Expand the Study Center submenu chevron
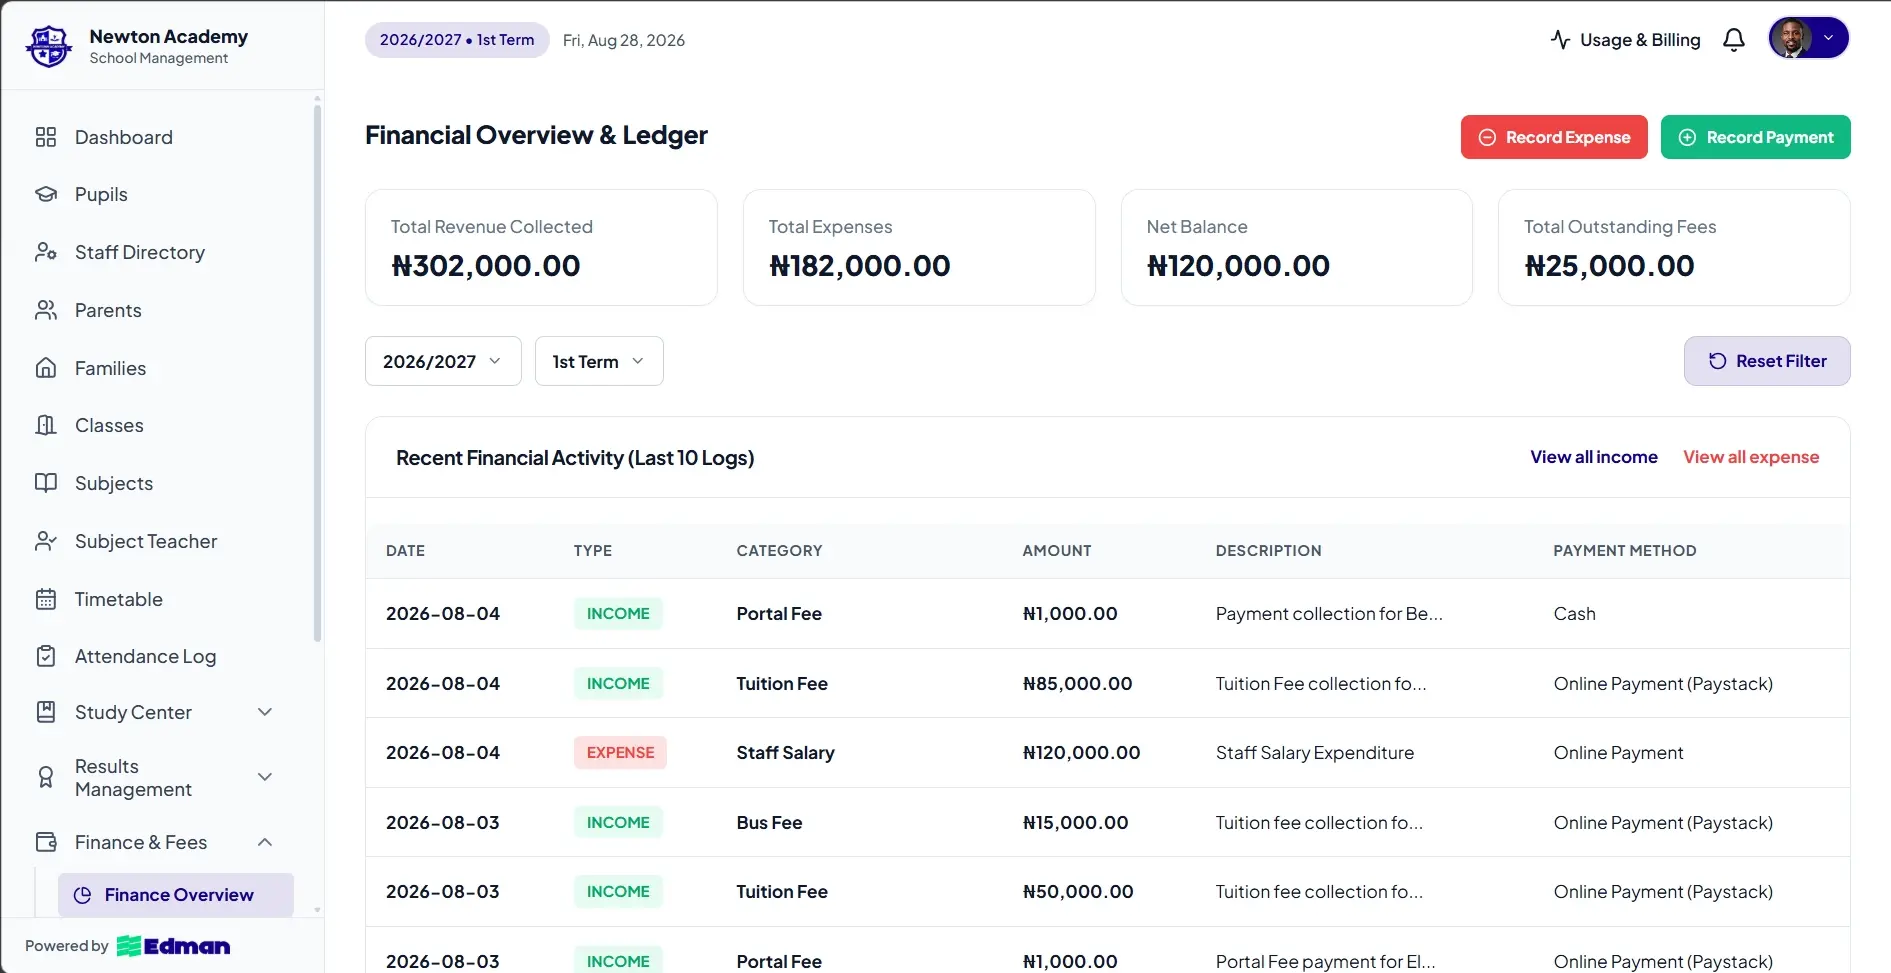This screenshot has height=973, width=1891. point(265,712)
